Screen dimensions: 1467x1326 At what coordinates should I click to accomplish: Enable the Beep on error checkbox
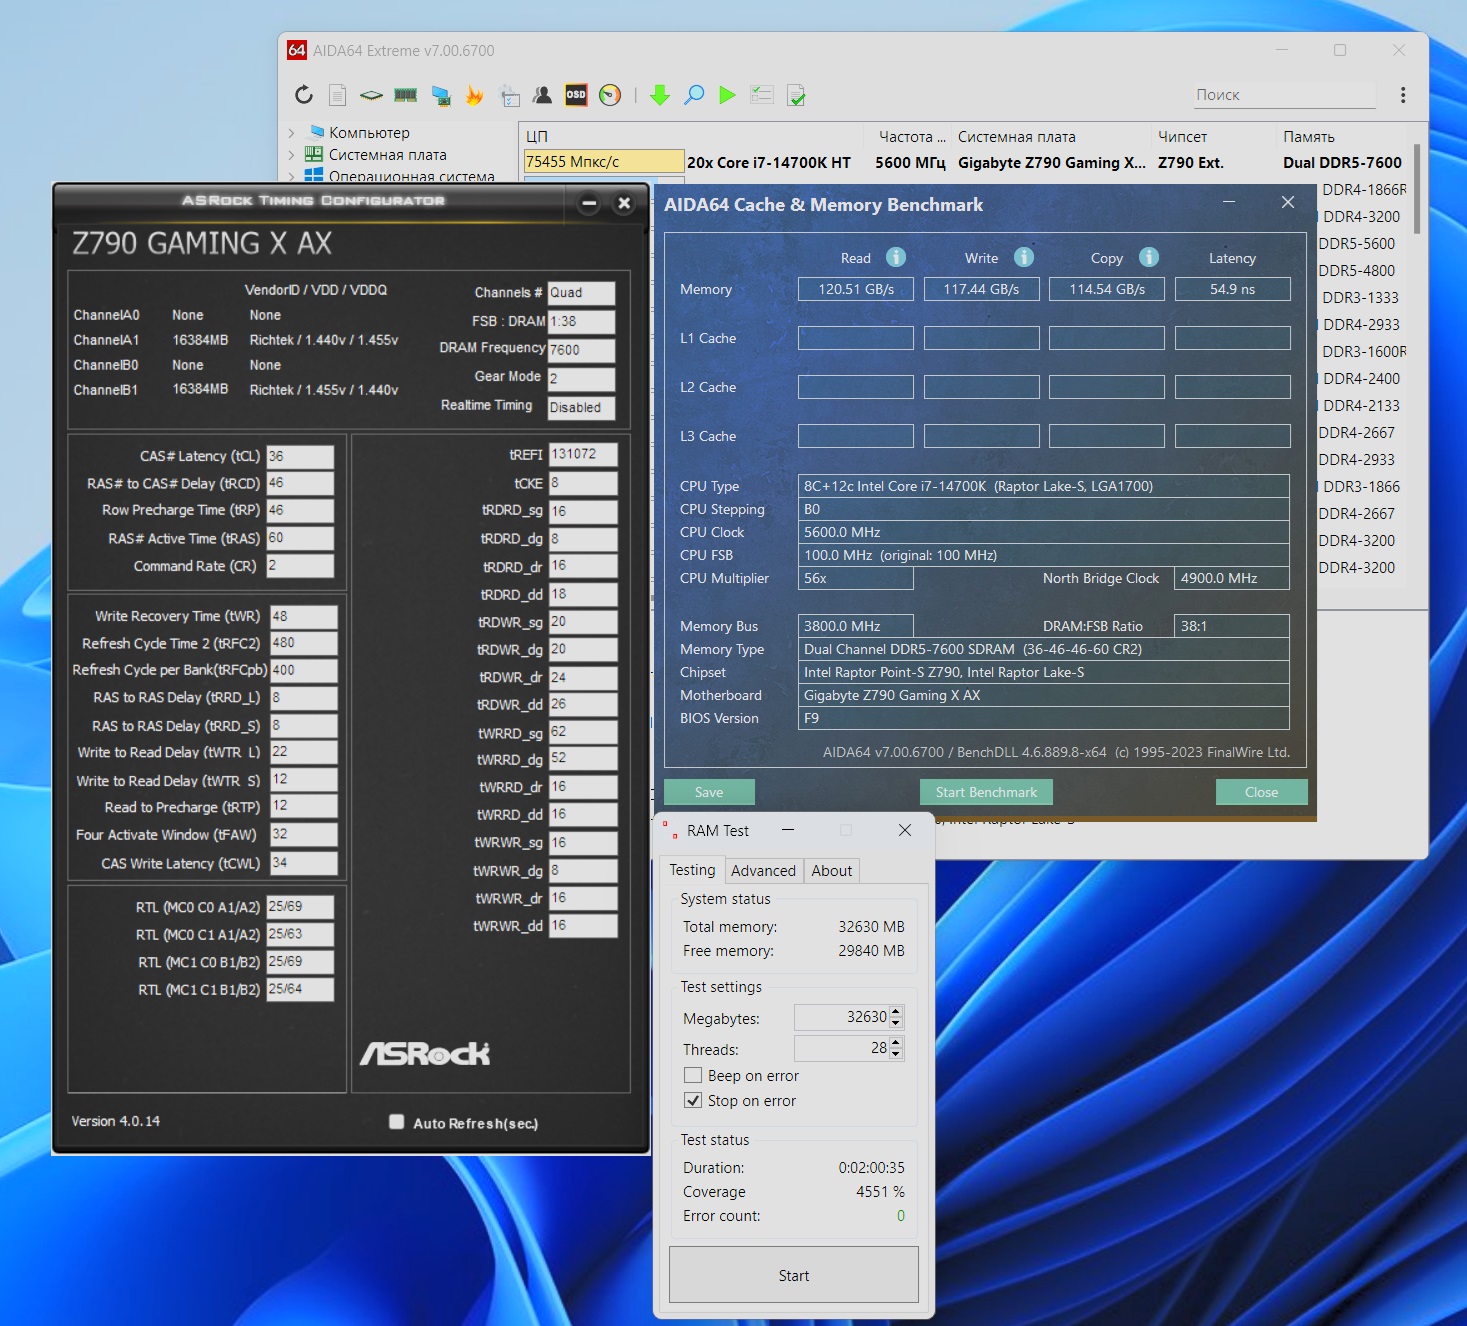693,1076
